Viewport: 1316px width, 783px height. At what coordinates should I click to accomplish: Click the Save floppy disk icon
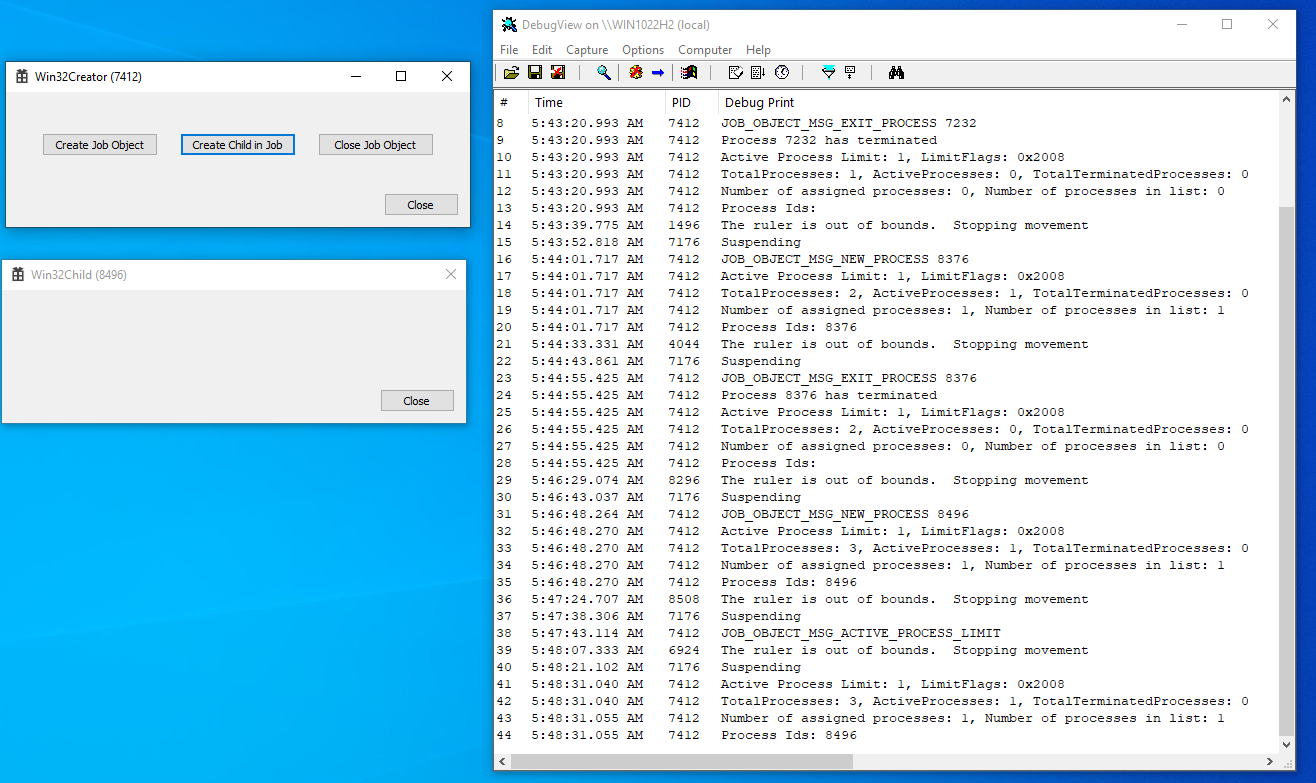[x=535, y=72]
